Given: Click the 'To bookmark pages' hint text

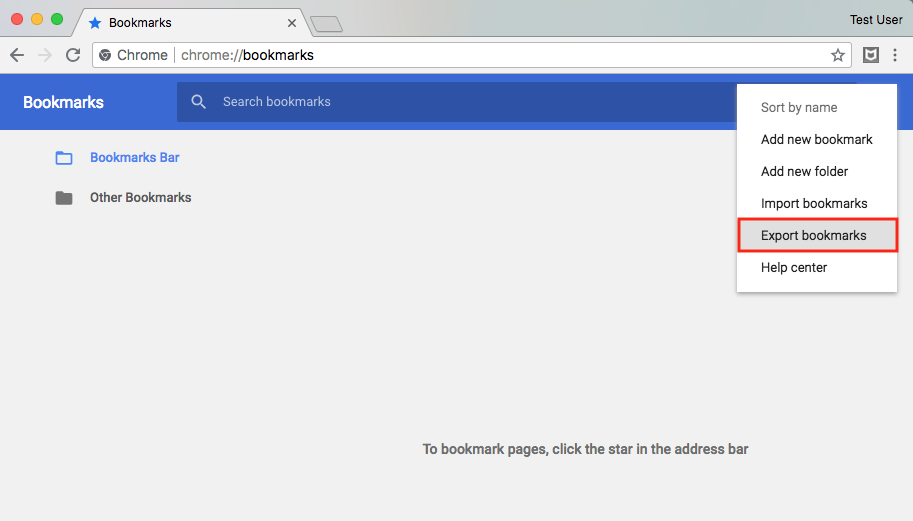Looking at the screenshot, I should (x=585, y=449).
